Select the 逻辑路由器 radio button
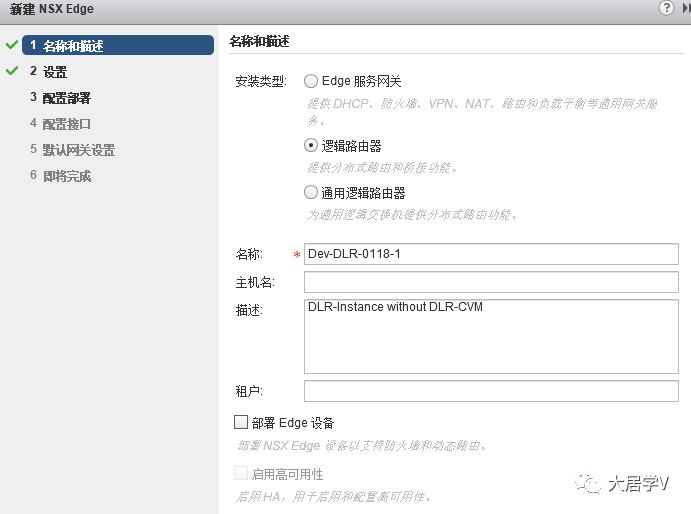Image resolution: width=691 pixels, height=514 pixels. 311,145
